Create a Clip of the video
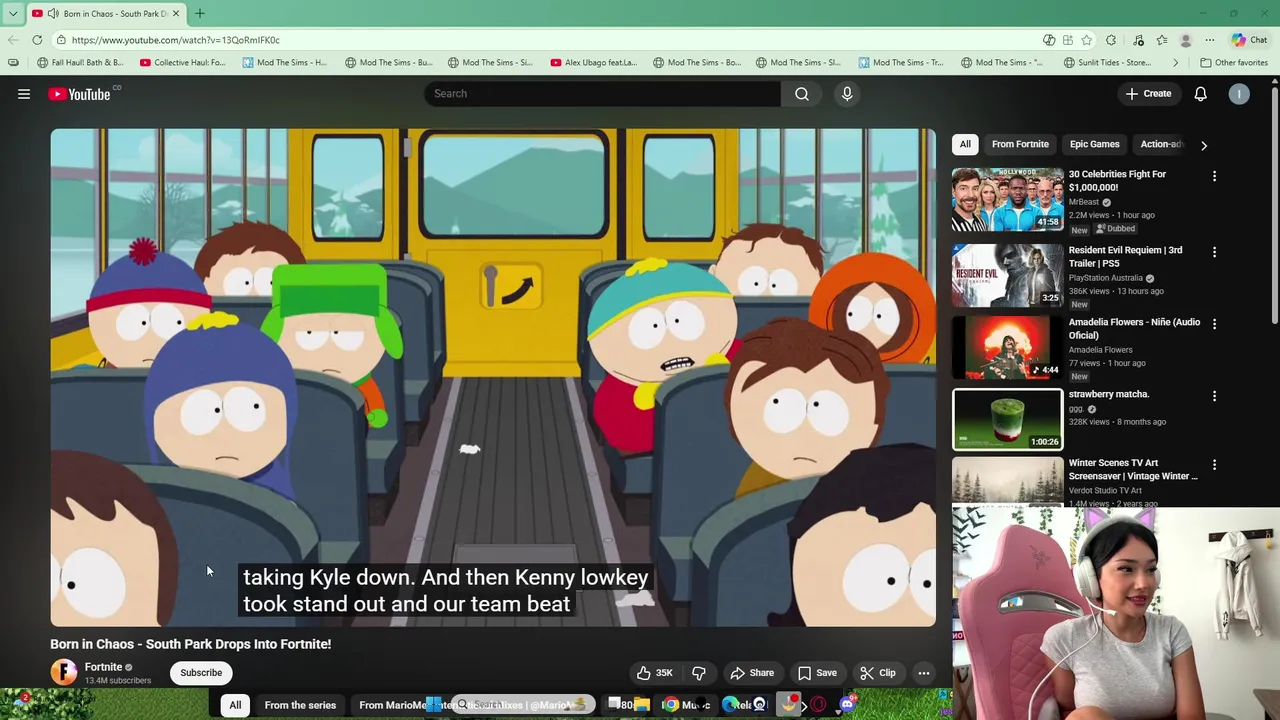 click(x=878, y=673)
